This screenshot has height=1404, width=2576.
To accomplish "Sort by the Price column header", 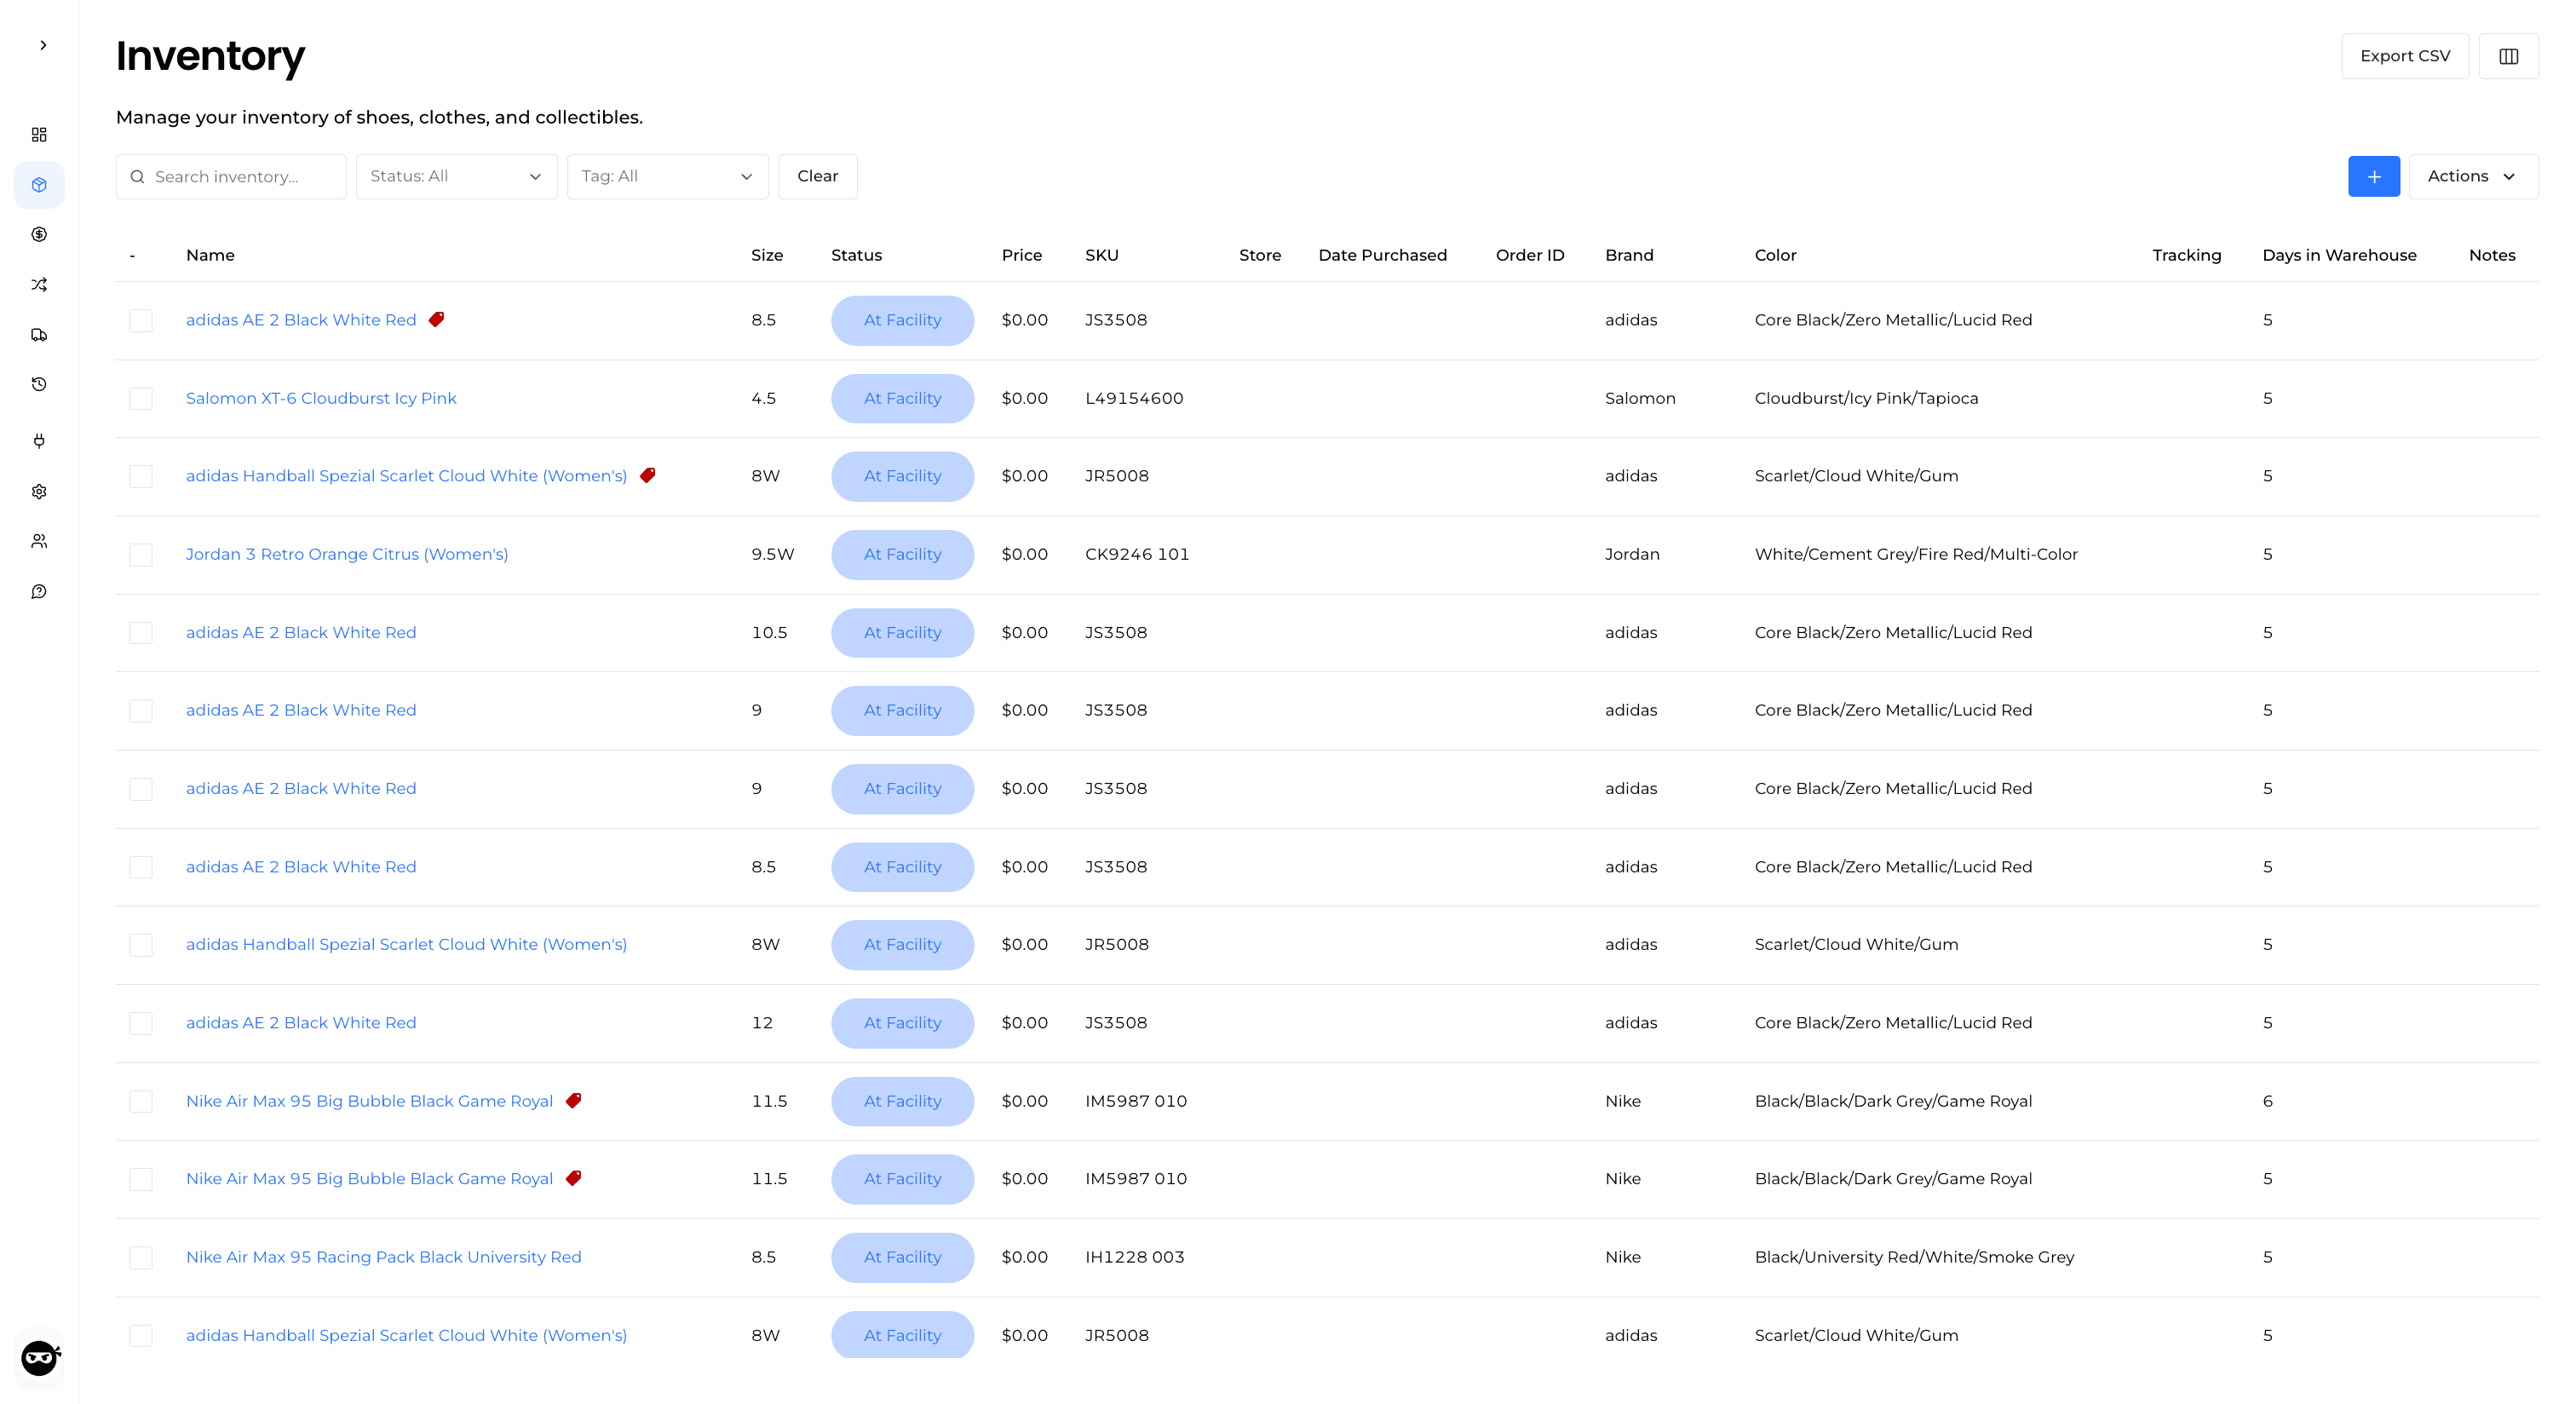I will coord(1021,255).
